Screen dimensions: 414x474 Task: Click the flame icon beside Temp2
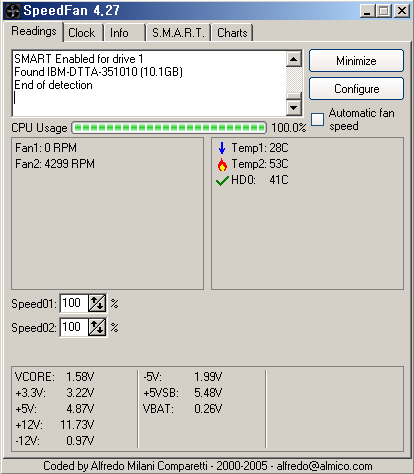pyautogui.click(x=222, y=164)
